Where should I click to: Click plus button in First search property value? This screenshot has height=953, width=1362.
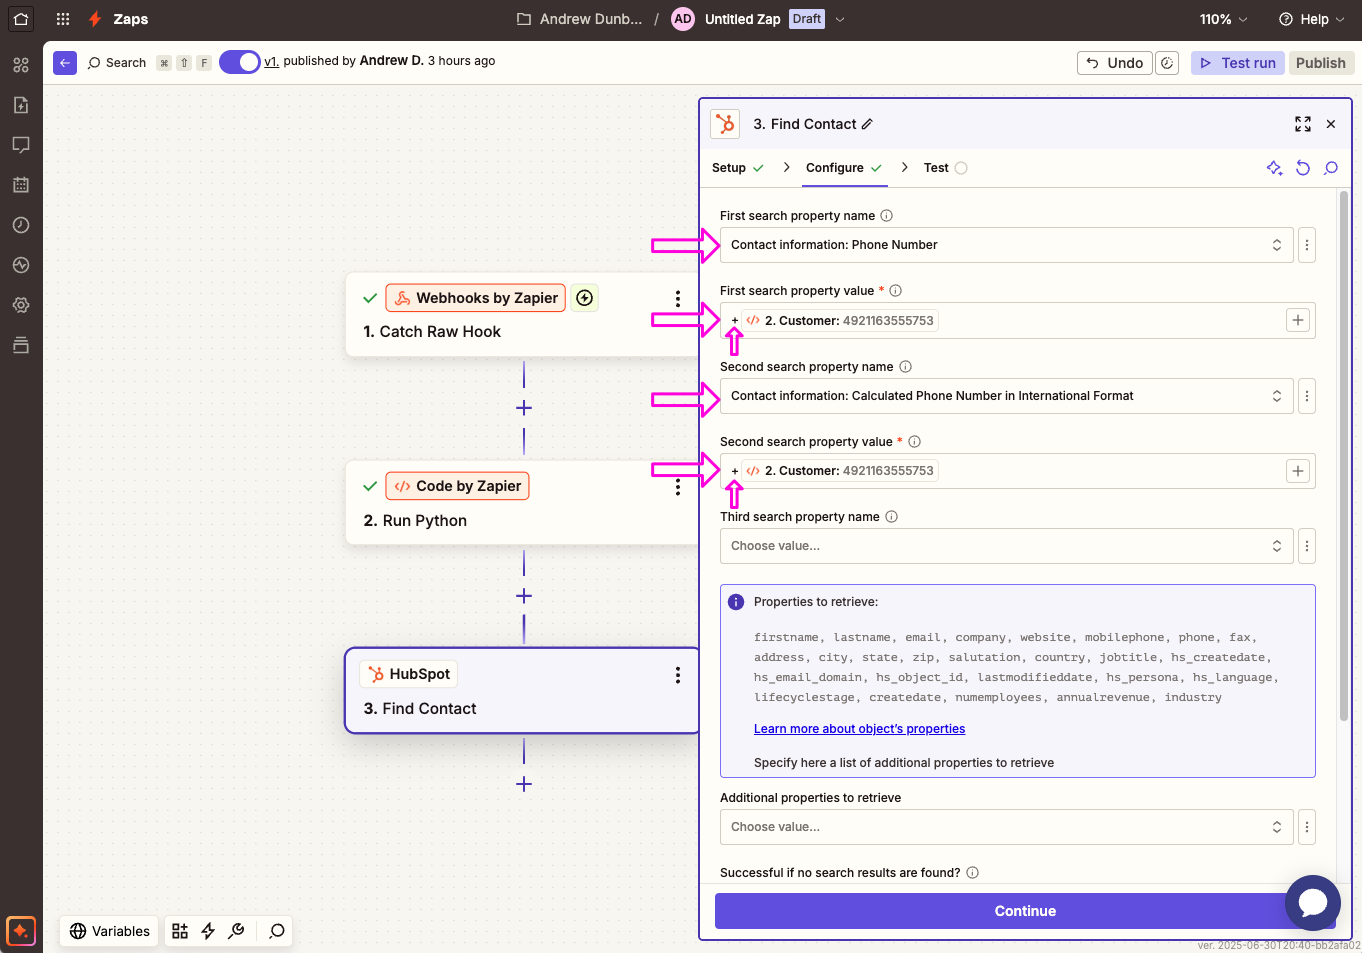1298,320
